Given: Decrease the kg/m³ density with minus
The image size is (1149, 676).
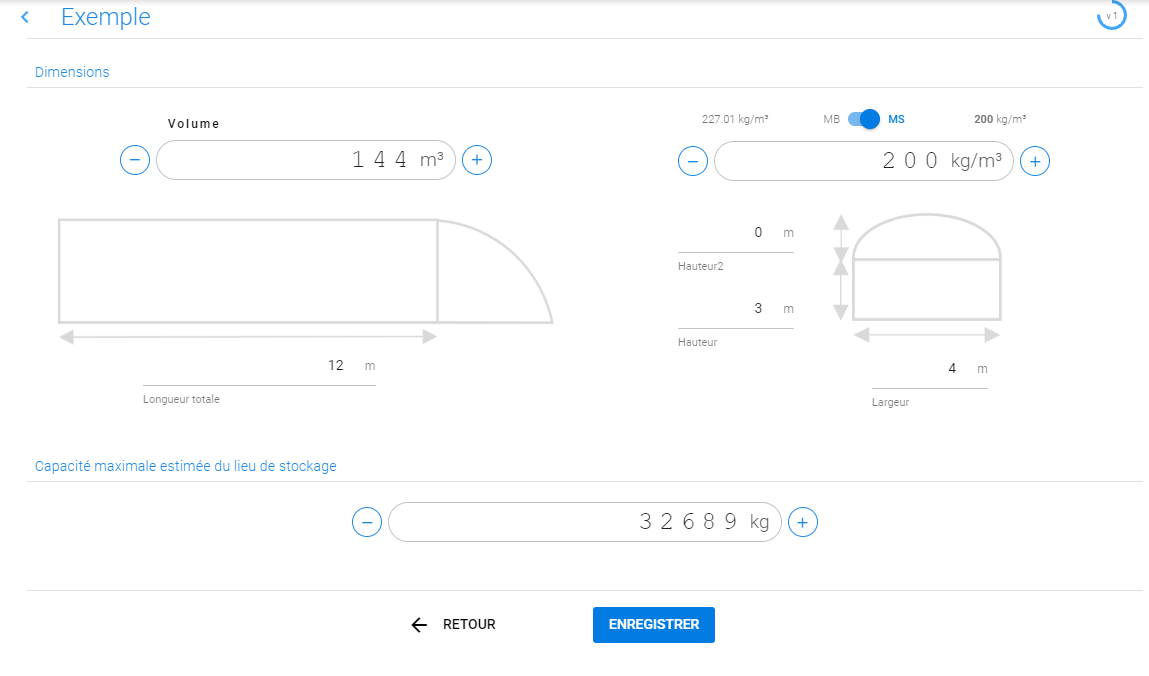Looking at the screenshot, I should click(692, 161).
